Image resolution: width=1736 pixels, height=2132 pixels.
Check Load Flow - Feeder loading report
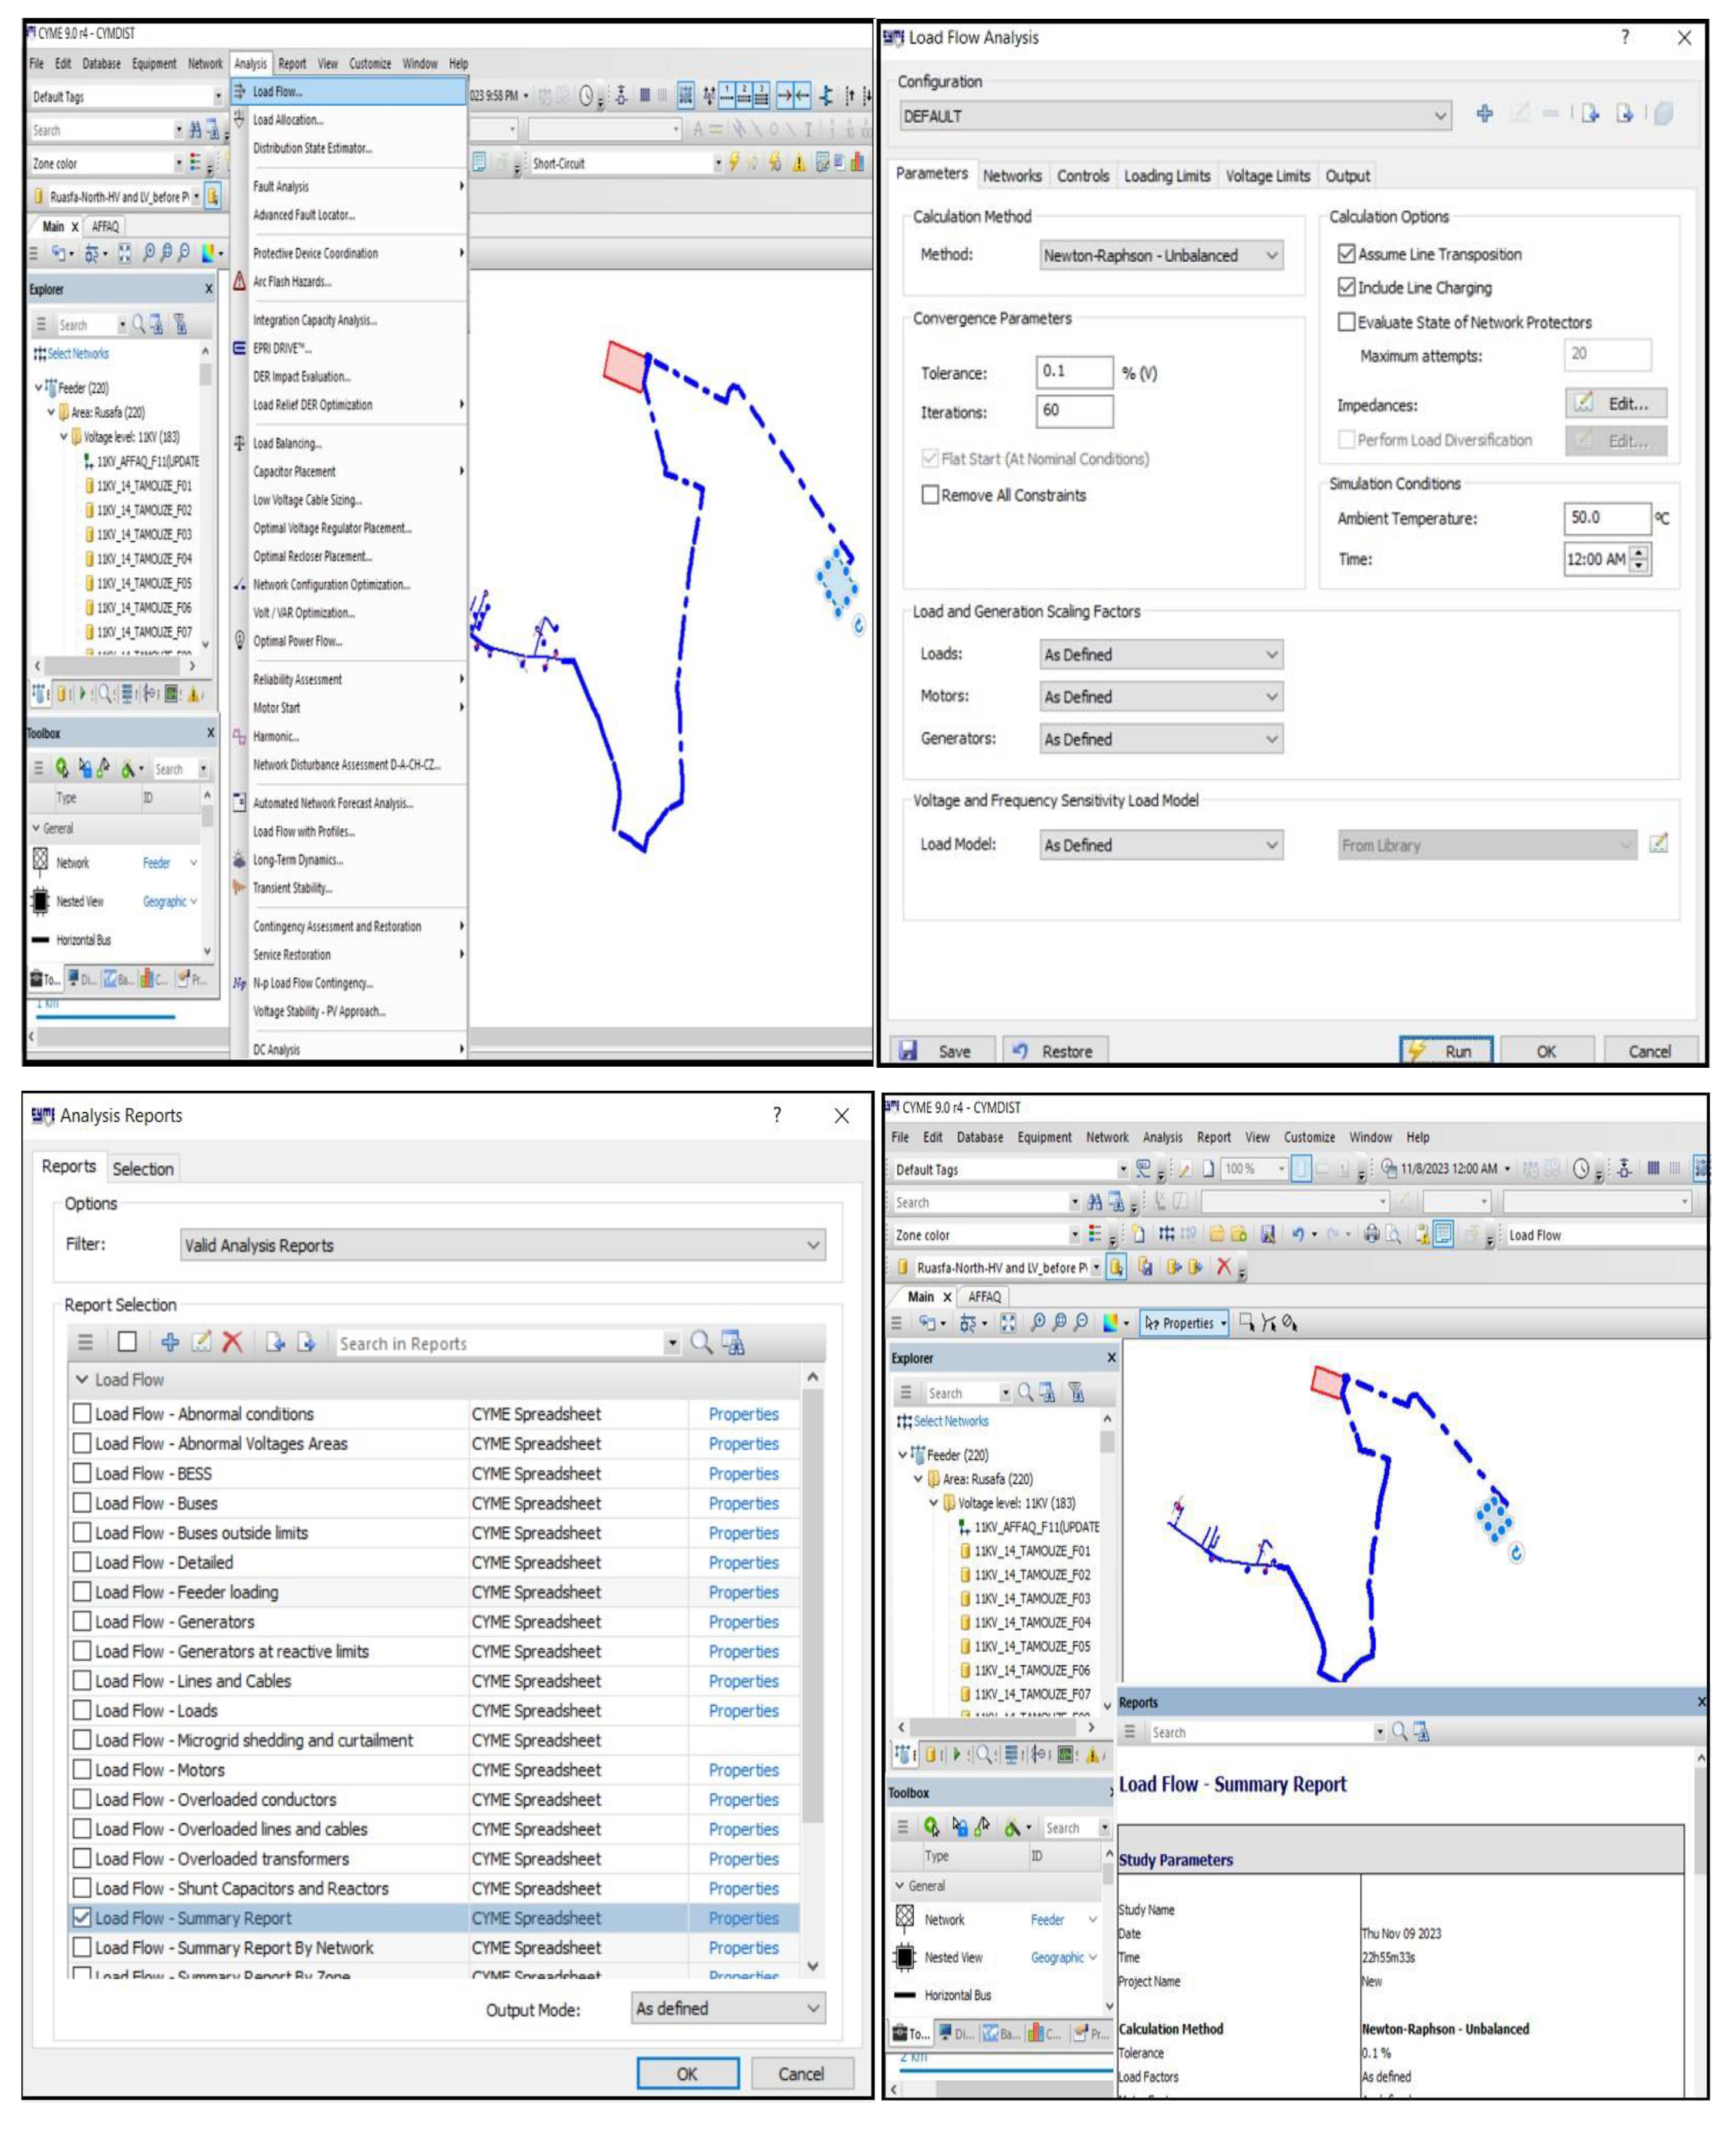coord(83,1591)
